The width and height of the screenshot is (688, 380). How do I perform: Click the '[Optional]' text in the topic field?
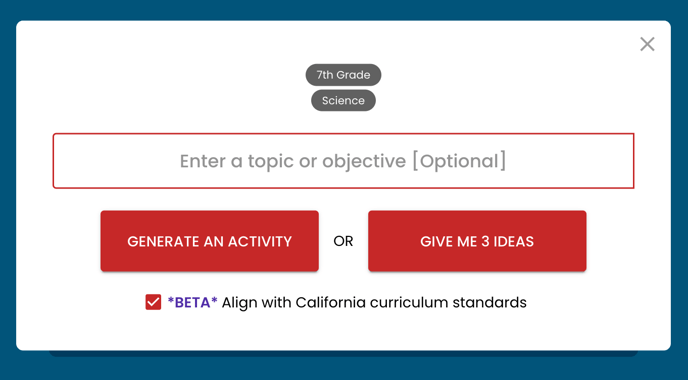coord(459,161)
